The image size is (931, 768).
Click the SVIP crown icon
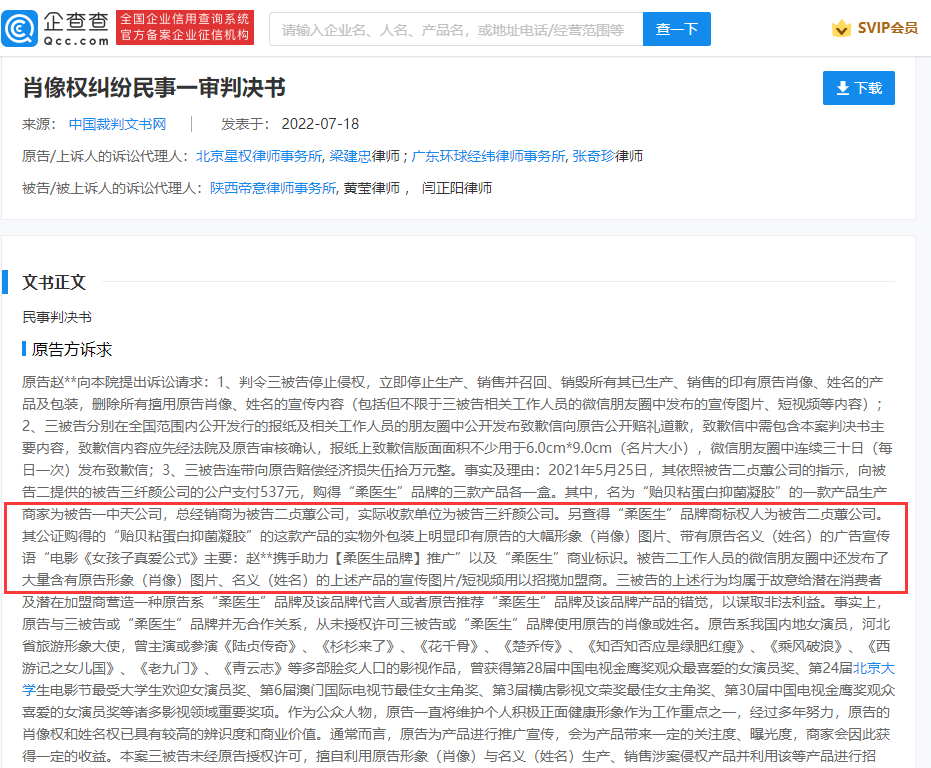click(841, 28)
